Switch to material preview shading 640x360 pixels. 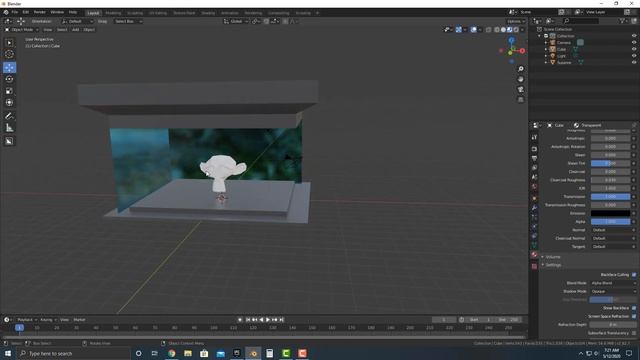(509, 30)
